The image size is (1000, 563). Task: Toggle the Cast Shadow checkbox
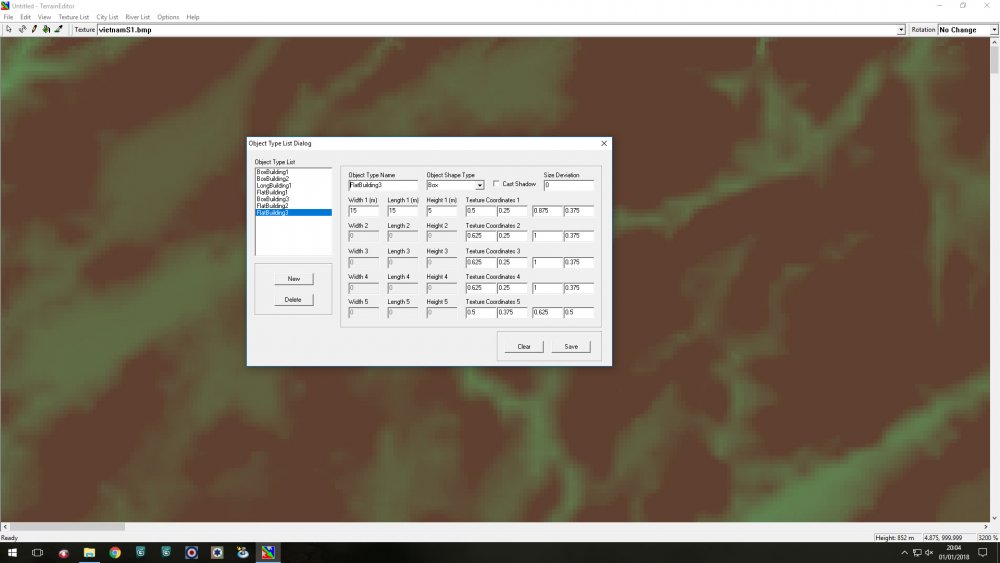(496, 184)
